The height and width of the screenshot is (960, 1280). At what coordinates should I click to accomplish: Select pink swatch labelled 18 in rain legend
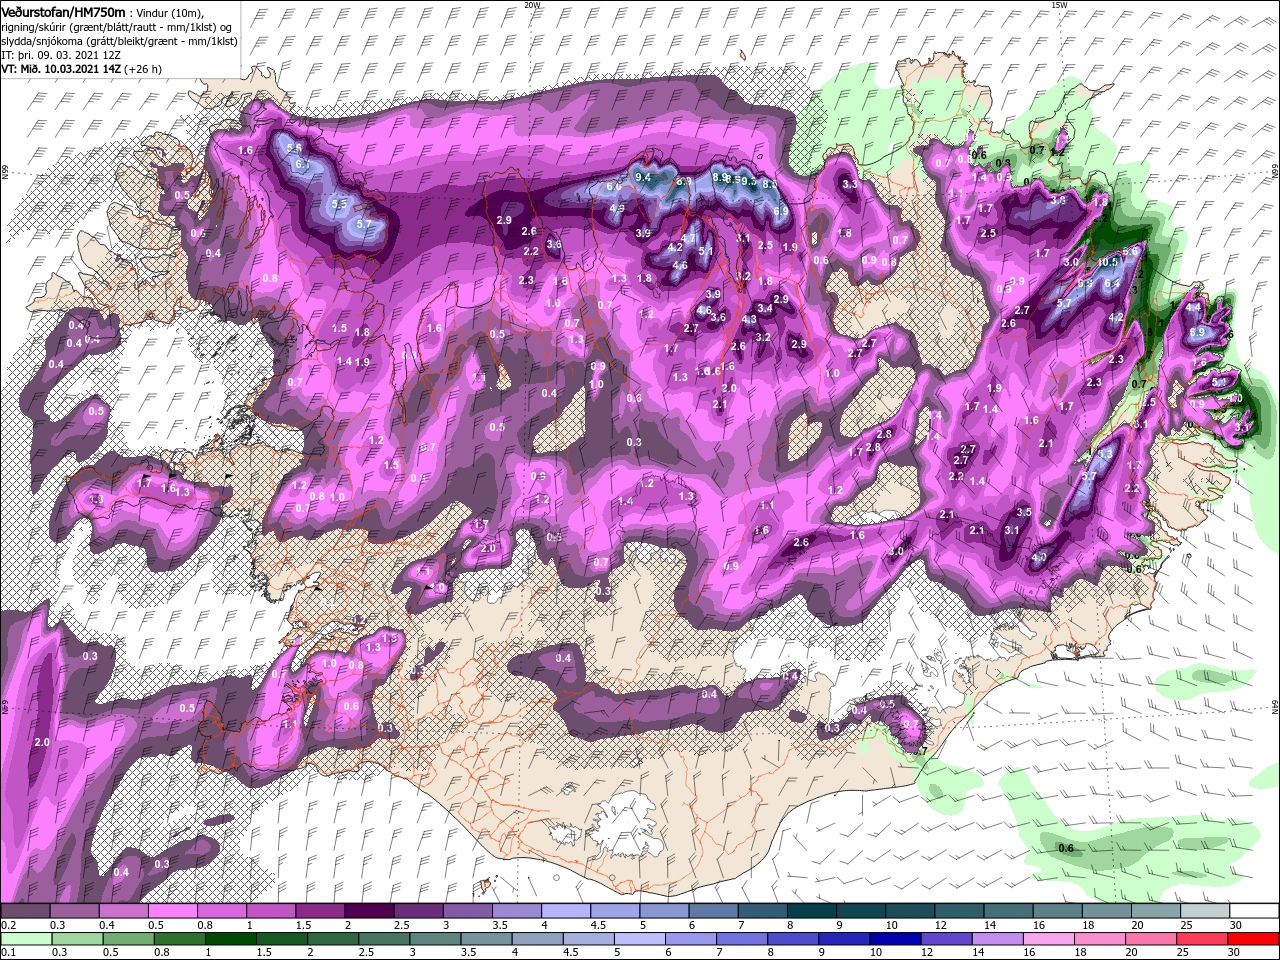point(1100,939)
